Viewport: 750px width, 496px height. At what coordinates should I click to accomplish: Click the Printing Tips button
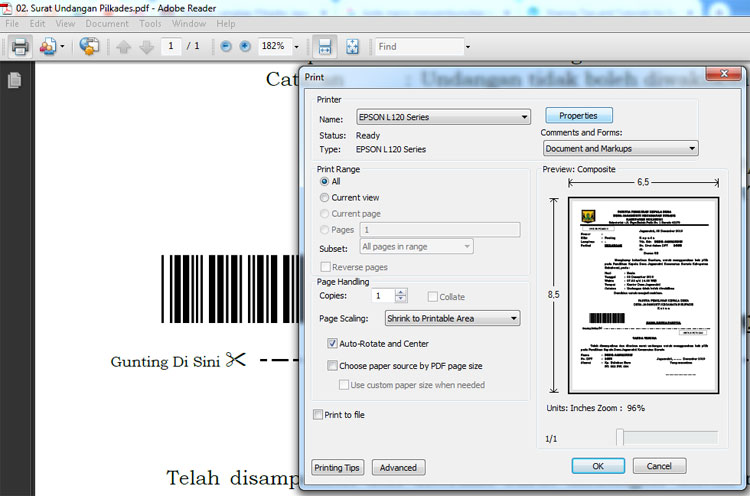coord(337,467)
